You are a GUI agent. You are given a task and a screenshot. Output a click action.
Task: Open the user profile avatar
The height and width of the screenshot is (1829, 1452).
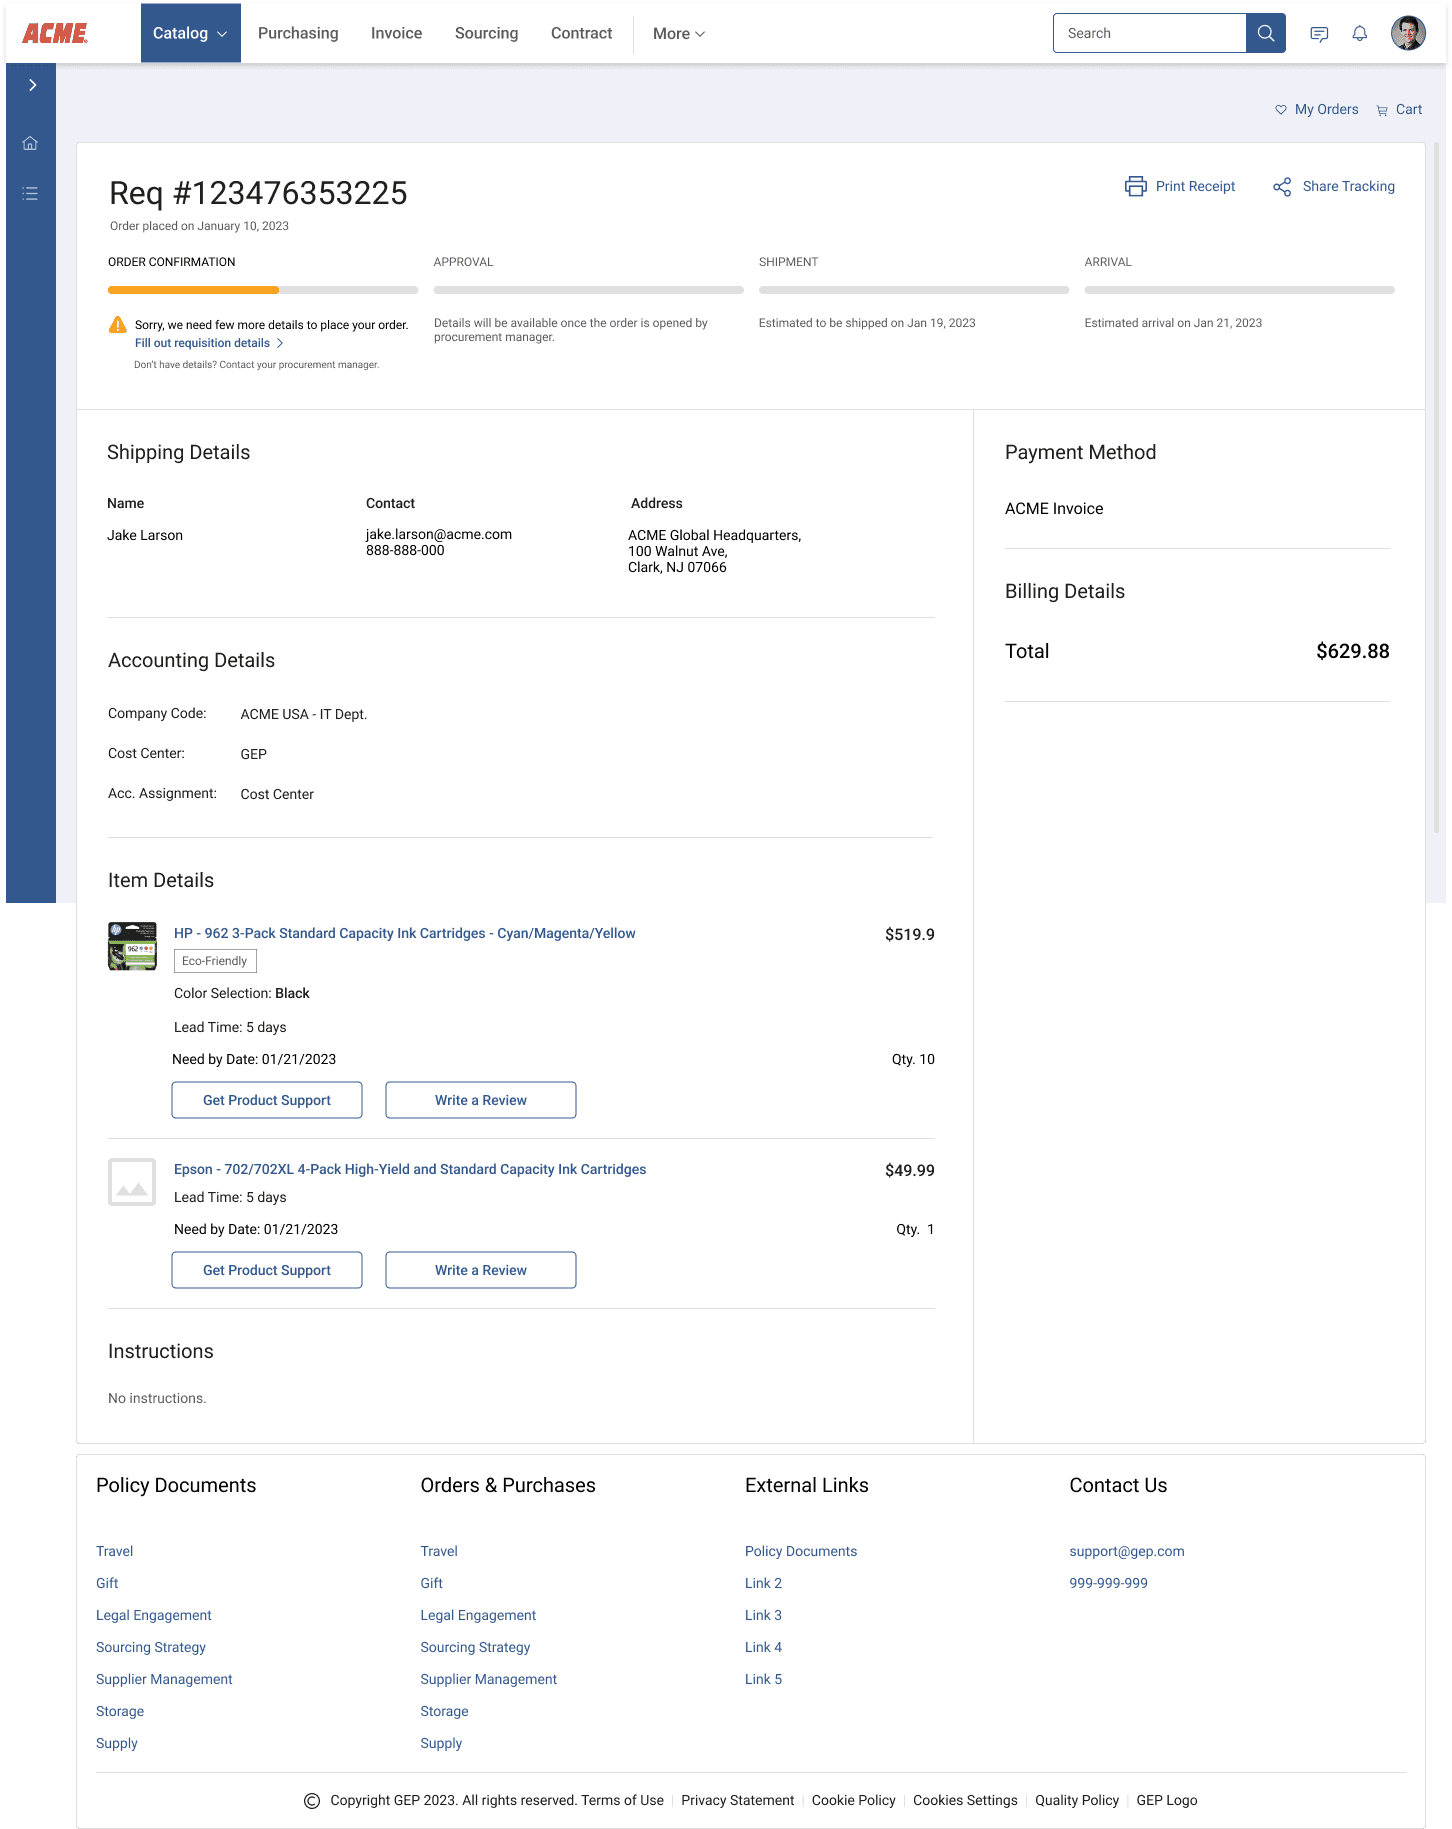(x=1408, y=33)
